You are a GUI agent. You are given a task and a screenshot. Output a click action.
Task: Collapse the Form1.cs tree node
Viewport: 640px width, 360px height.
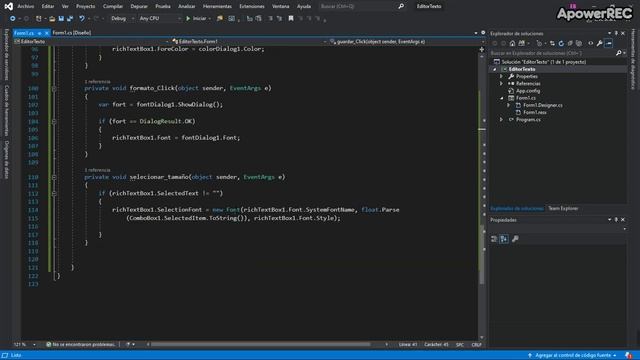pos(502,98)
